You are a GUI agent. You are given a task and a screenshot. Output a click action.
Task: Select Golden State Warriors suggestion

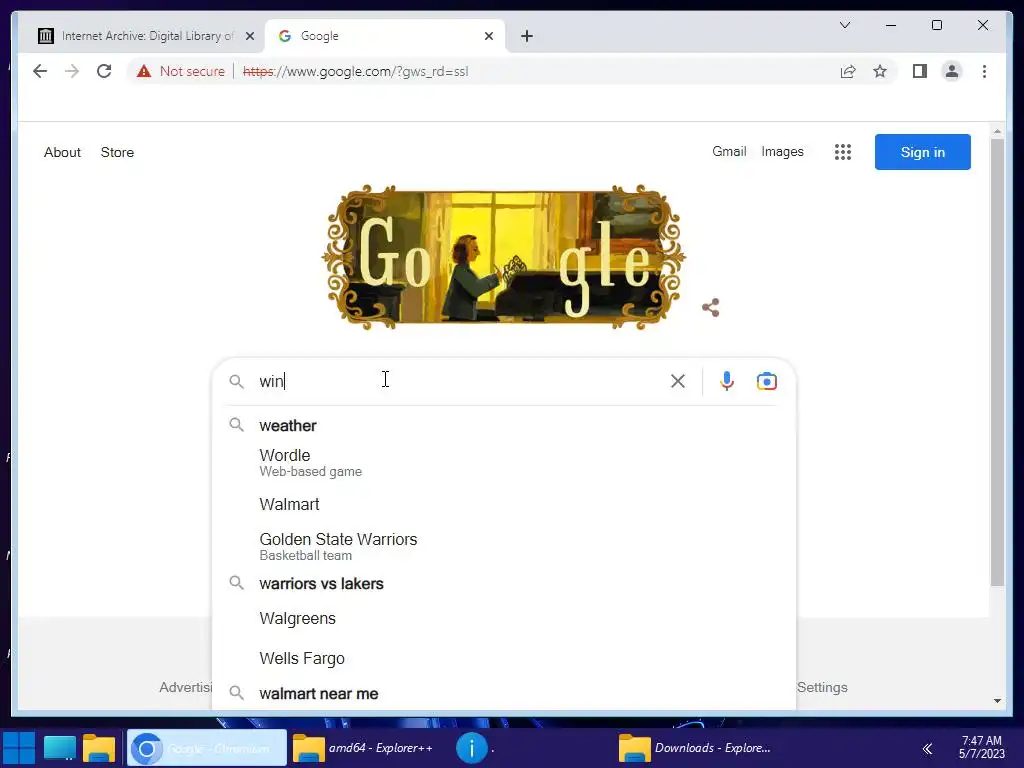pyautogui.click(x=504, y=546)
